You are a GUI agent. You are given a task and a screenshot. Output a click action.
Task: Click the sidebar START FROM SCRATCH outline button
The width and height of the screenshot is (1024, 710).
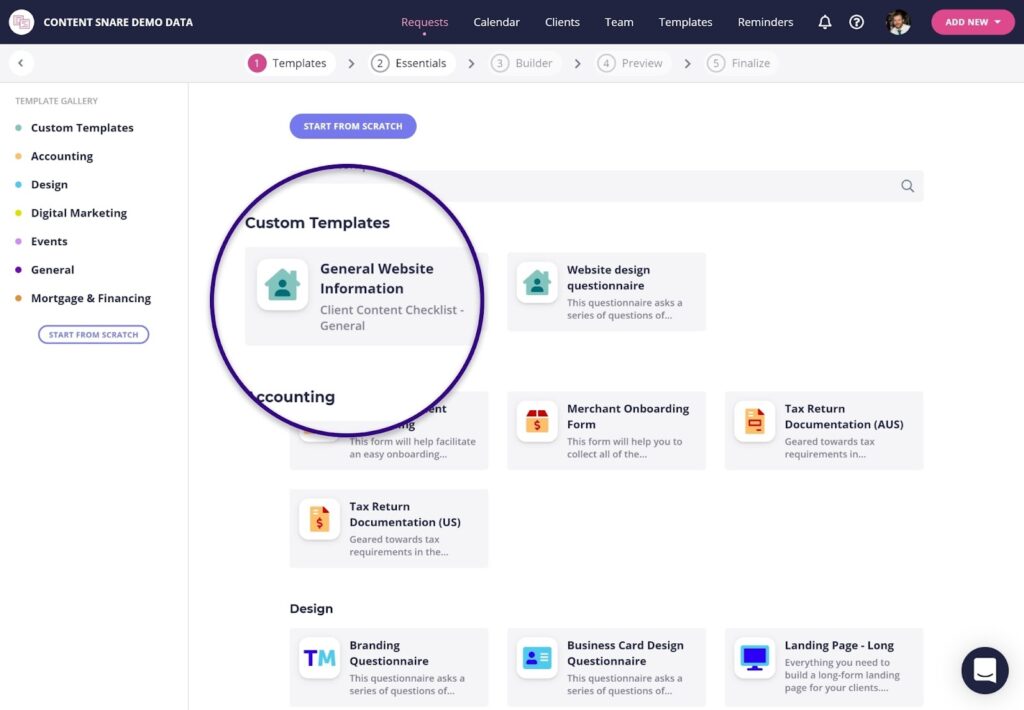[93, 334]
